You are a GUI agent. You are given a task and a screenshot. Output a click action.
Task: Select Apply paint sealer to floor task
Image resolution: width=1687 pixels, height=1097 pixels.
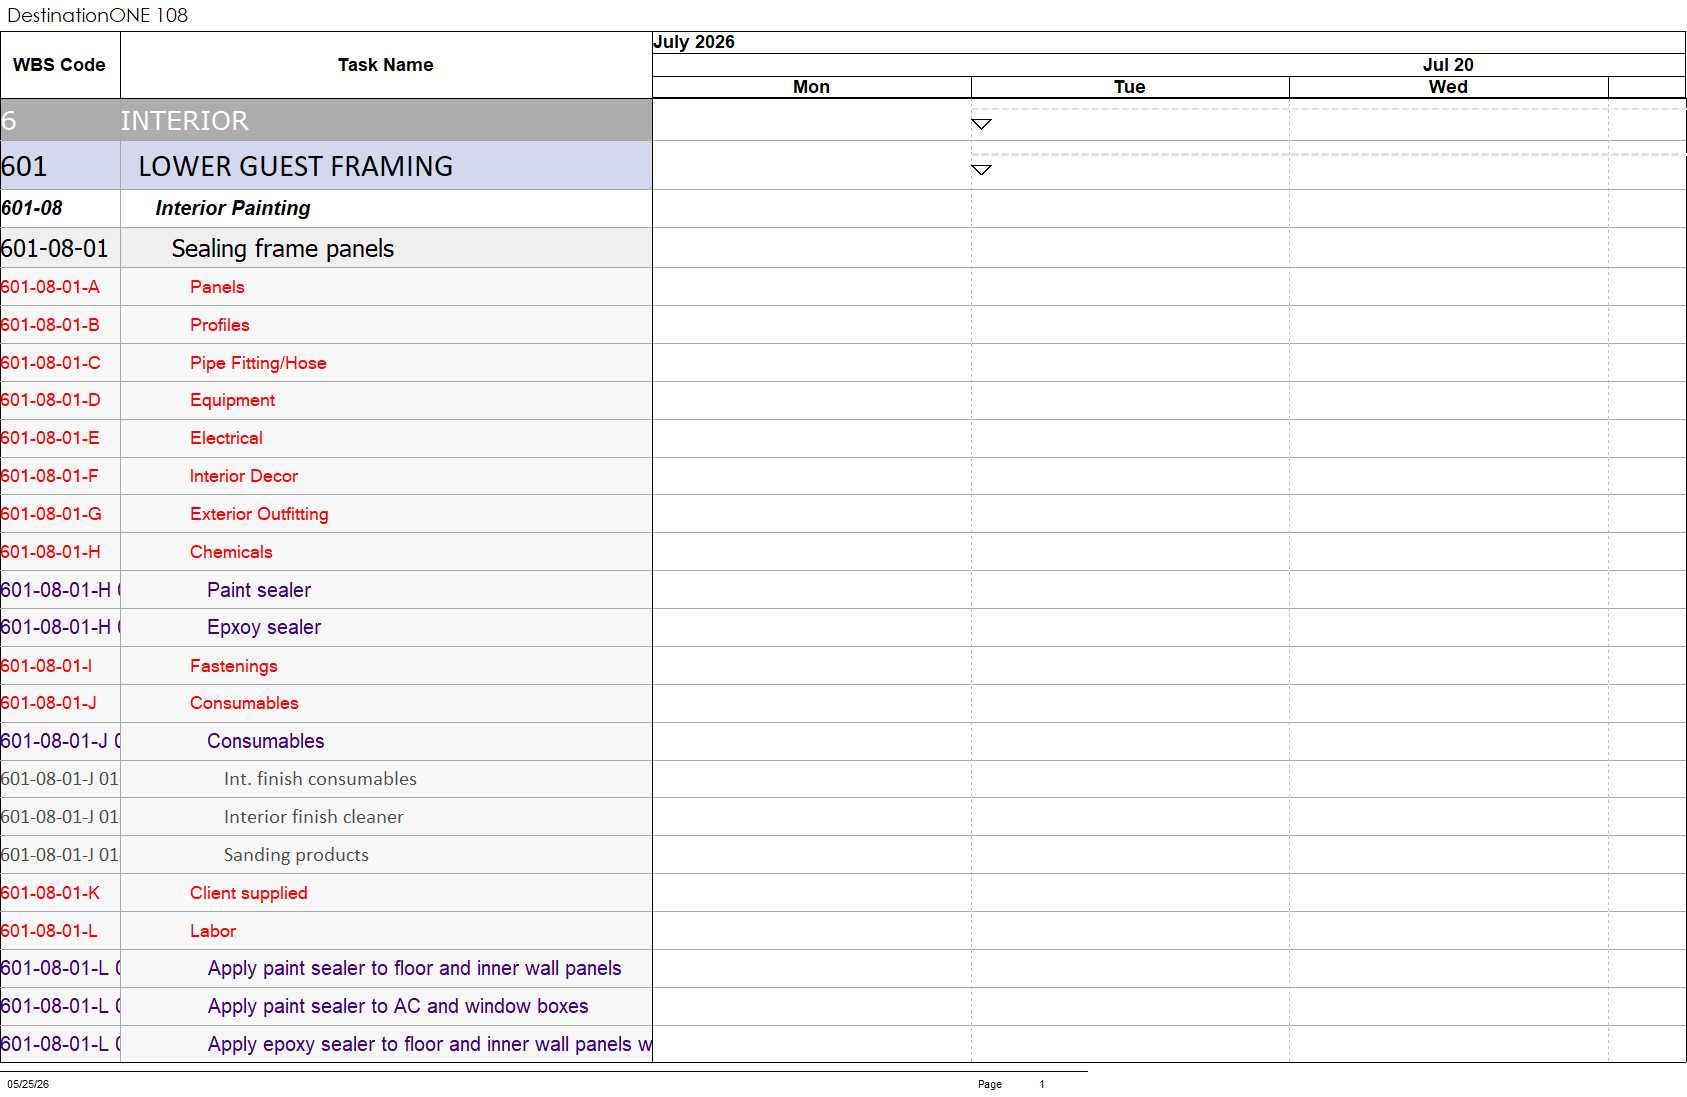point(326,968)
